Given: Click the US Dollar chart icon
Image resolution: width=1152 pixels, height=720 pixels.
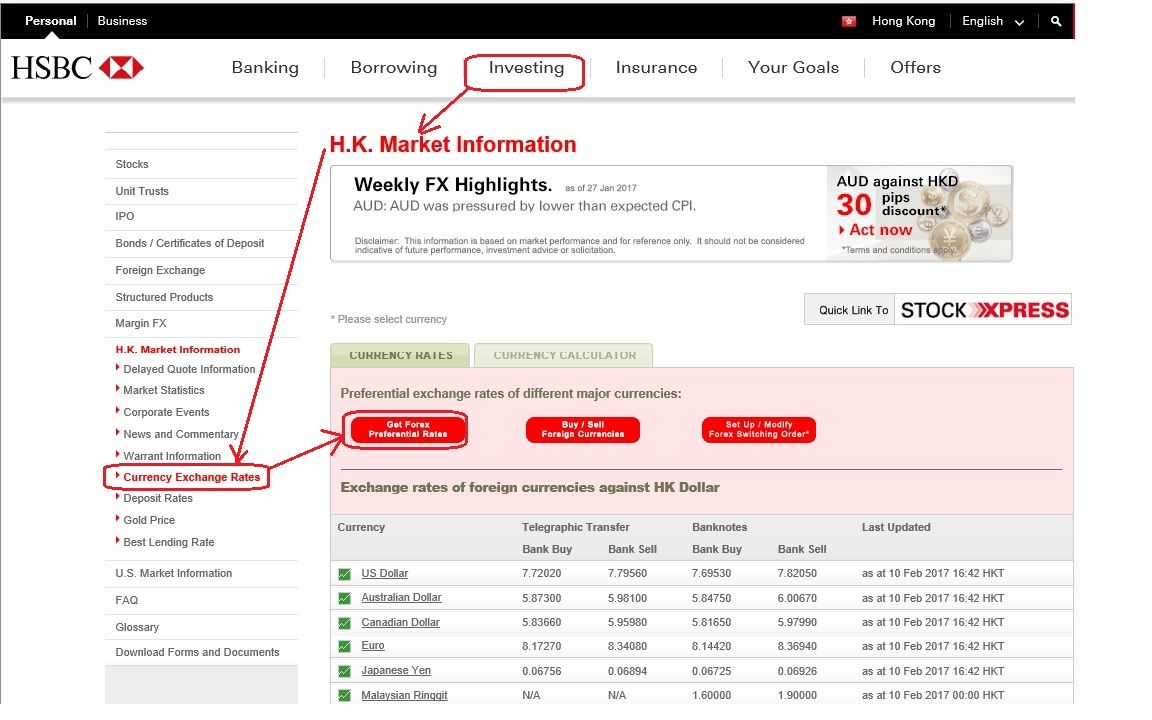Looking at the screenshot, I should (x=345, y=574).
